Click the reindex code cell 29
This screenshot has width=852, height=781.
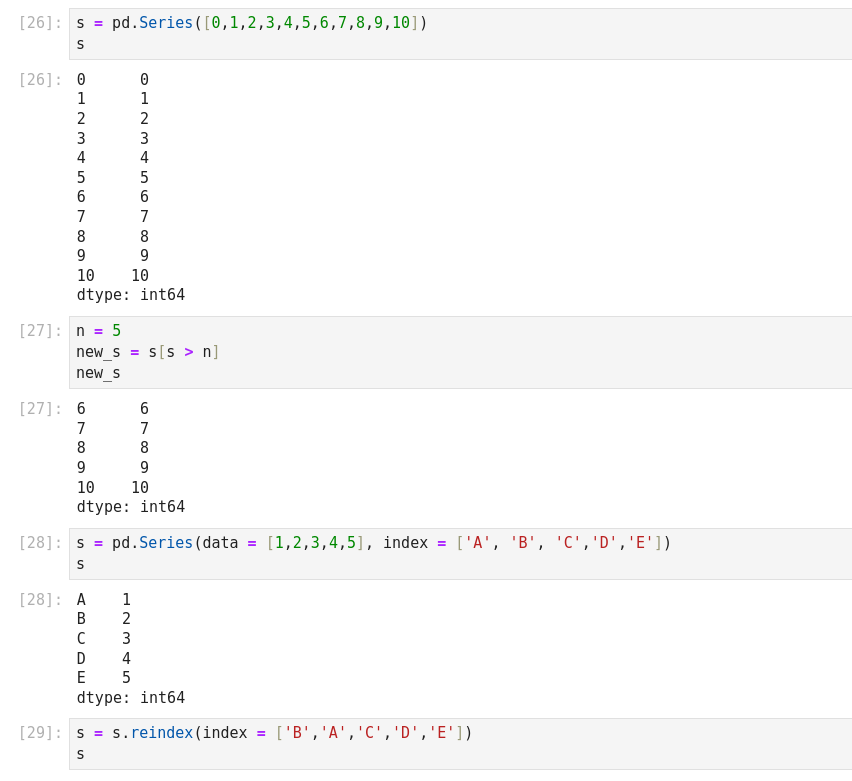coord(460,743)
